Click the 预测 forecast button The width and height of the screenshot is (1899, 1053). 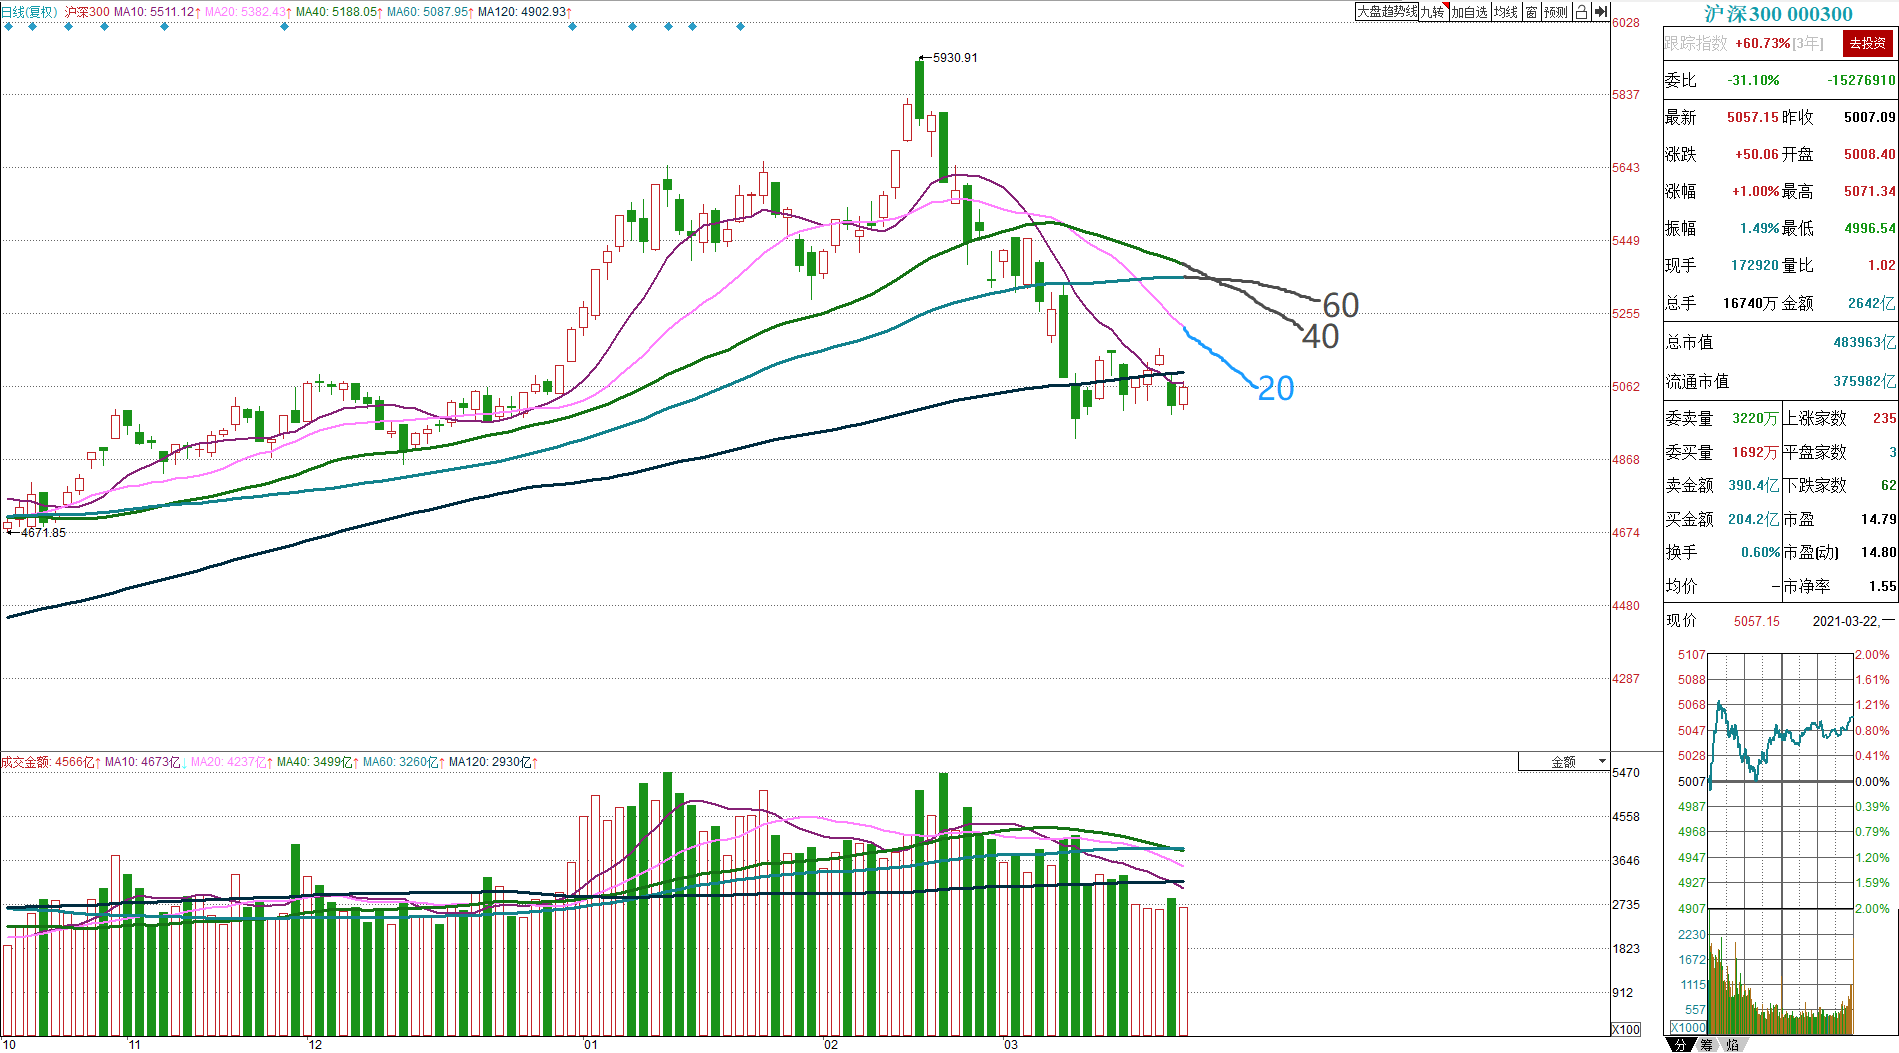pyautogui.click(x=1556, y=12)
